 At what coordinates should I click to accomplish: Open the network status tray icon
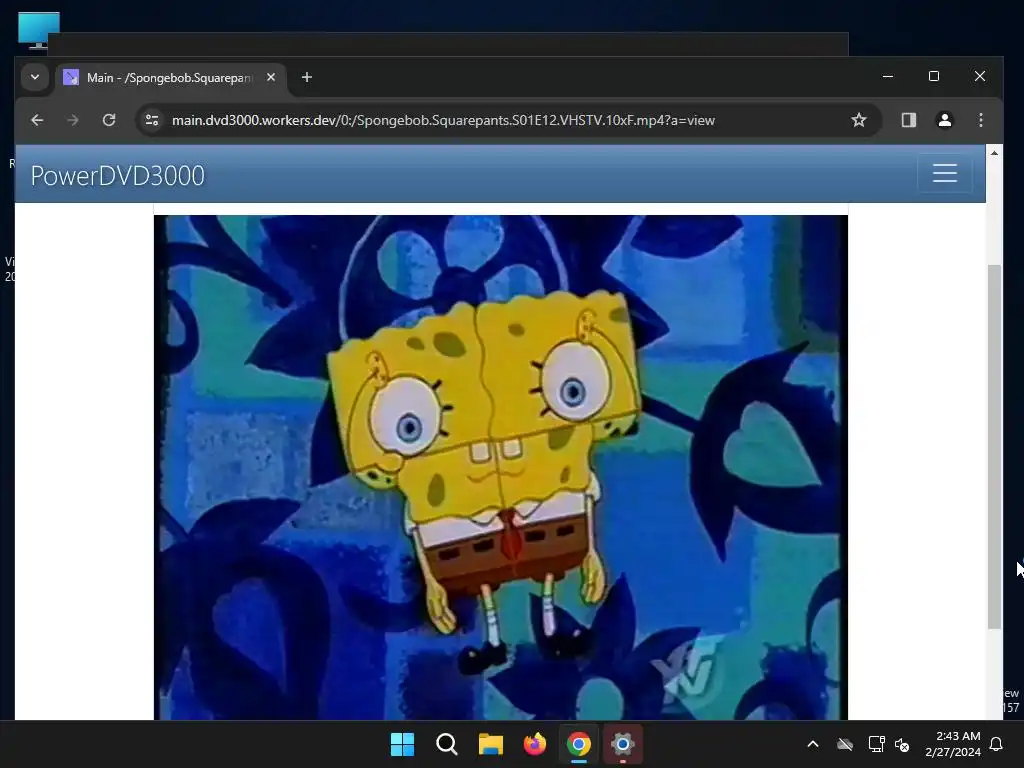[876, 744]
